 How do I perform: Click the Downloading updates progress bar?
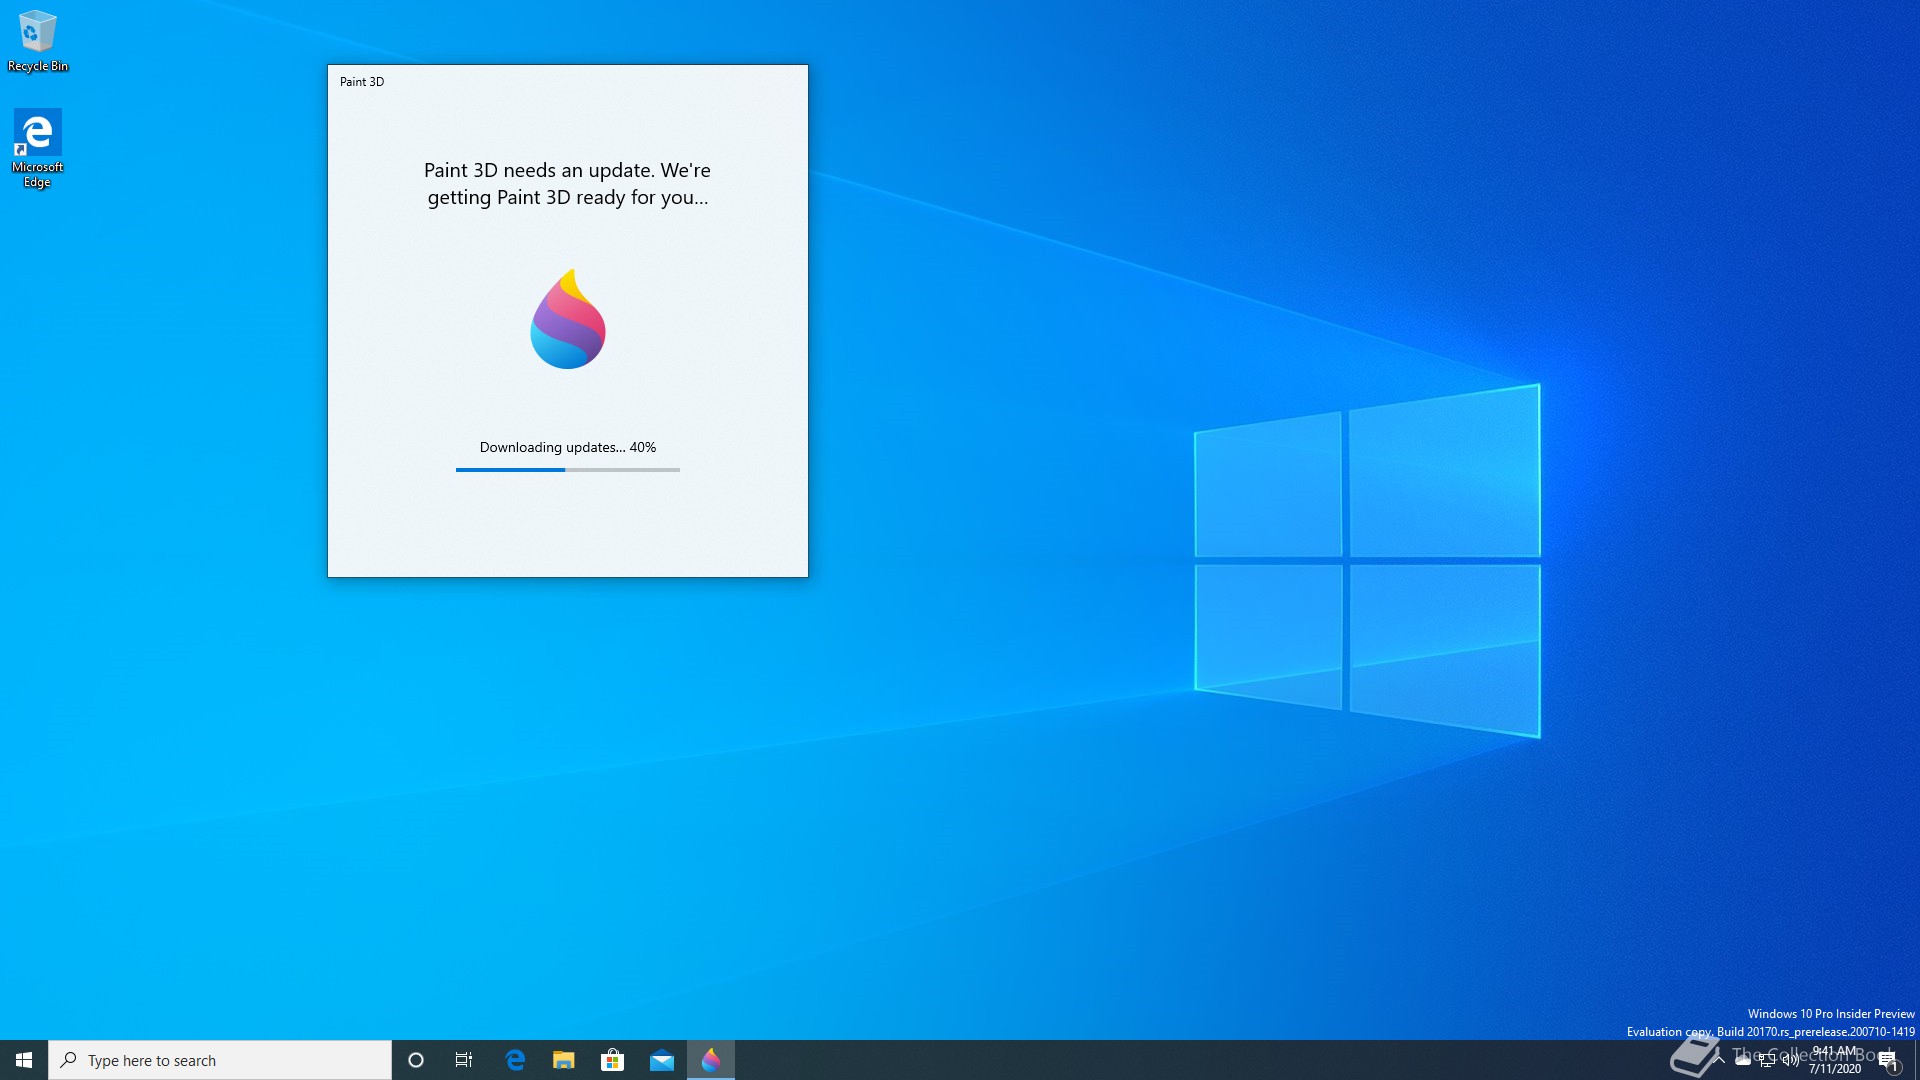click(x=567, y=469)
